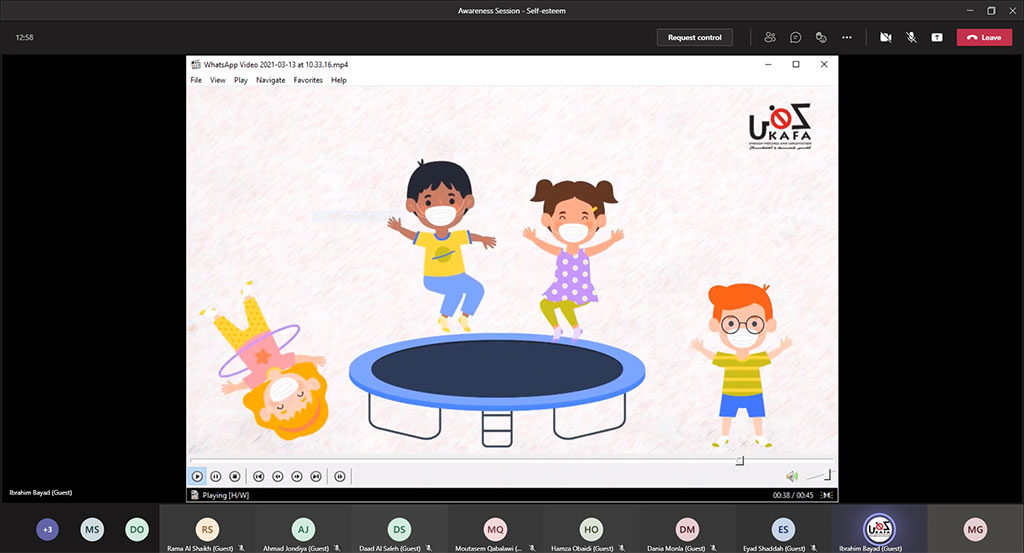Pause the video in media player
This screenshot has width=1024, height=553.
tap(216, 477)
